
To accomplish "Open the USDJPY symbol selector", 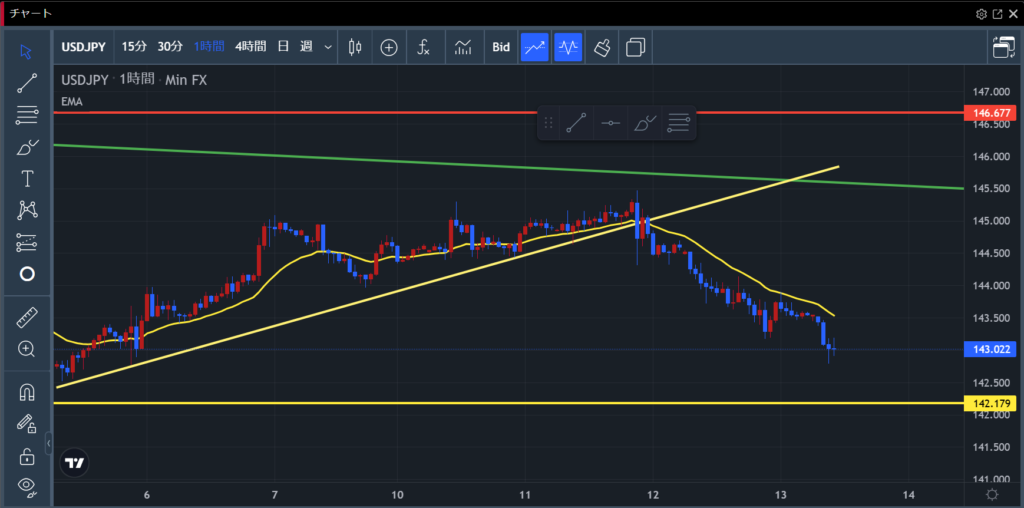I will tap(85, 47).
